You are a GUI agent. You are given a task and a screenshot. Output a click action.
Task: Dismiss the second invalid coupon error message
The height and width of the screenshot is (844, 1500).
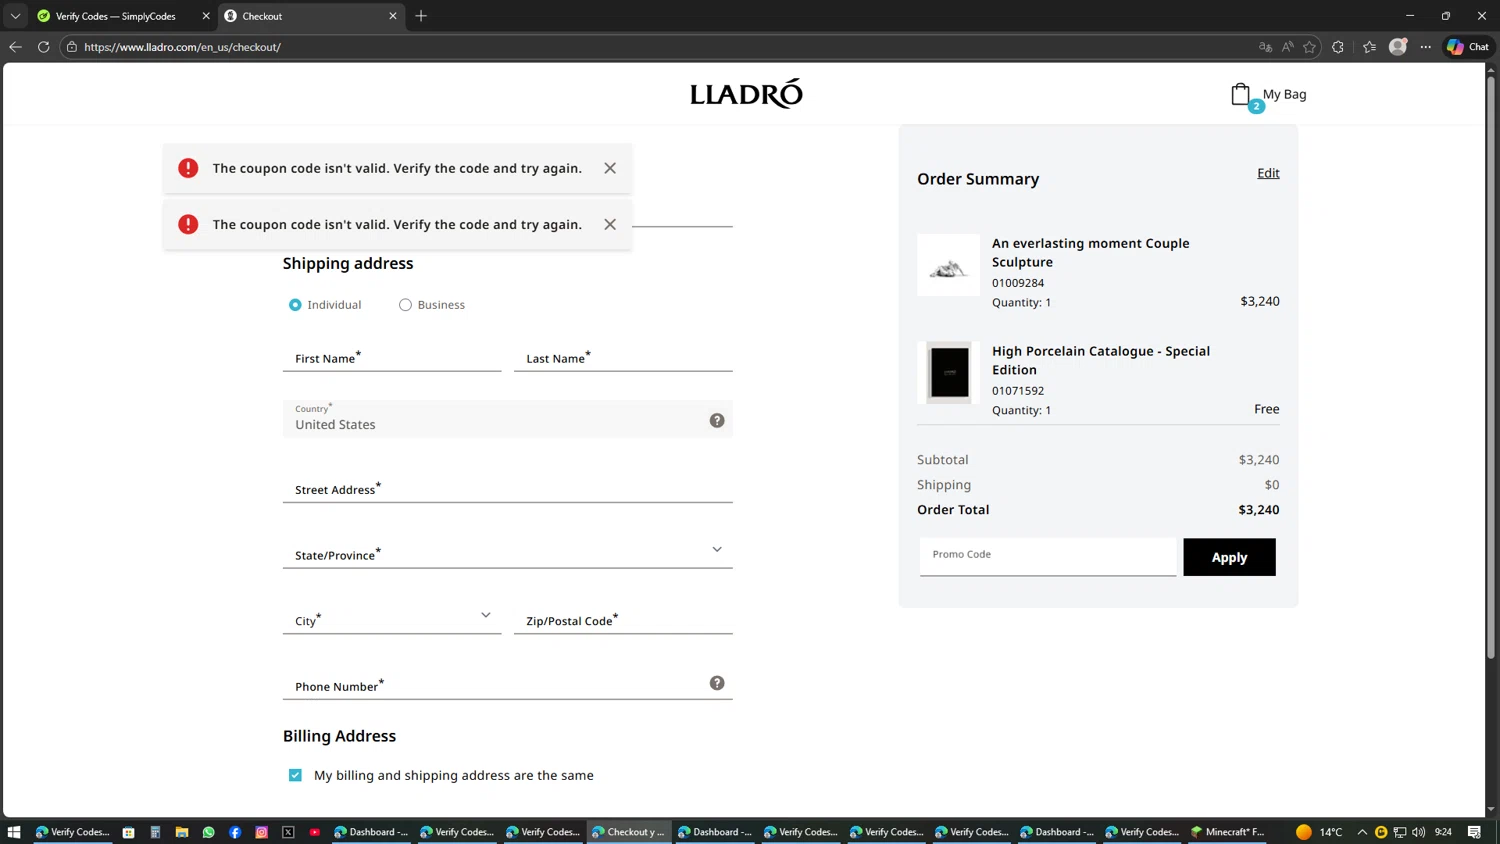[x=610, y=224]
